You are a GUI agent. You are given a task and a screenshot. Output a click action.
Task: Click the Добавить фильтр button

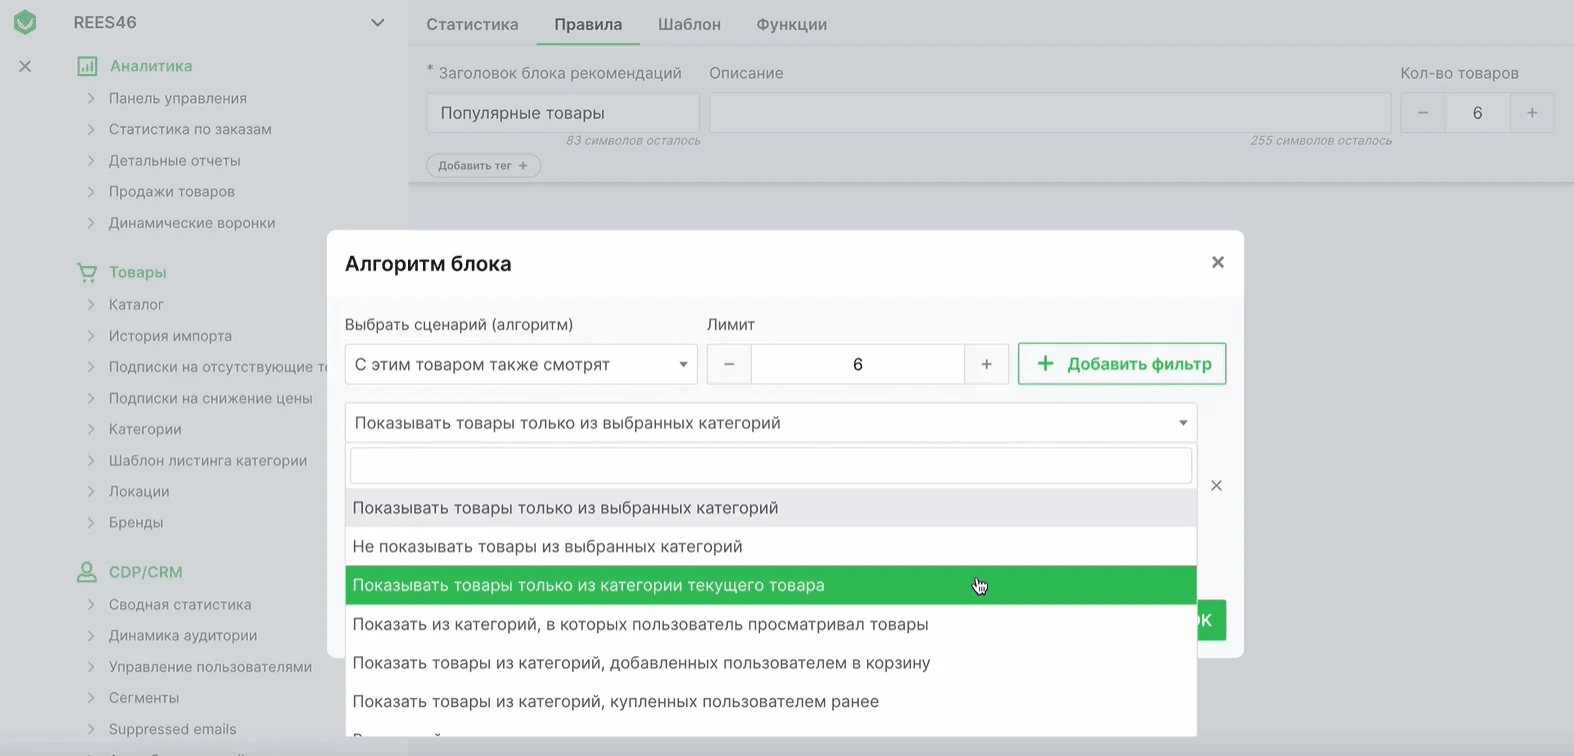coord(1121,364)
